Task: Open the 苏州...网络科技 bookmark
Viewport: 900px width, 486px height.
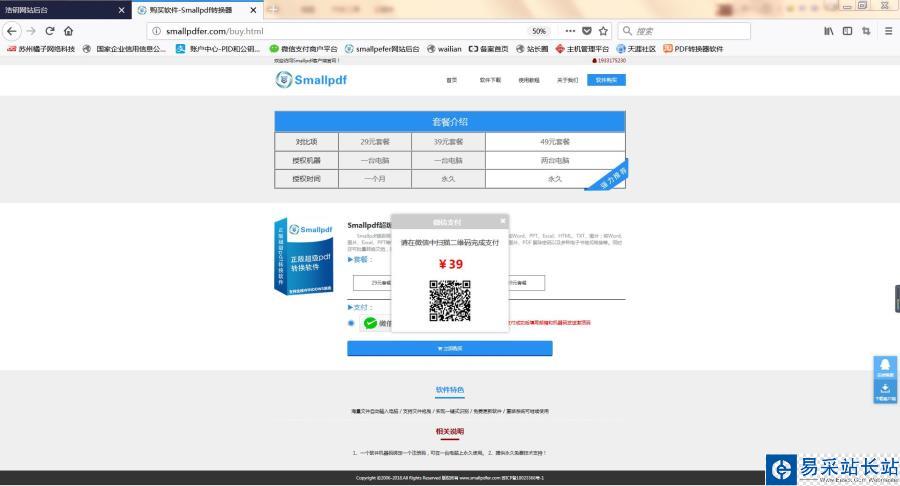Action: 41,49
